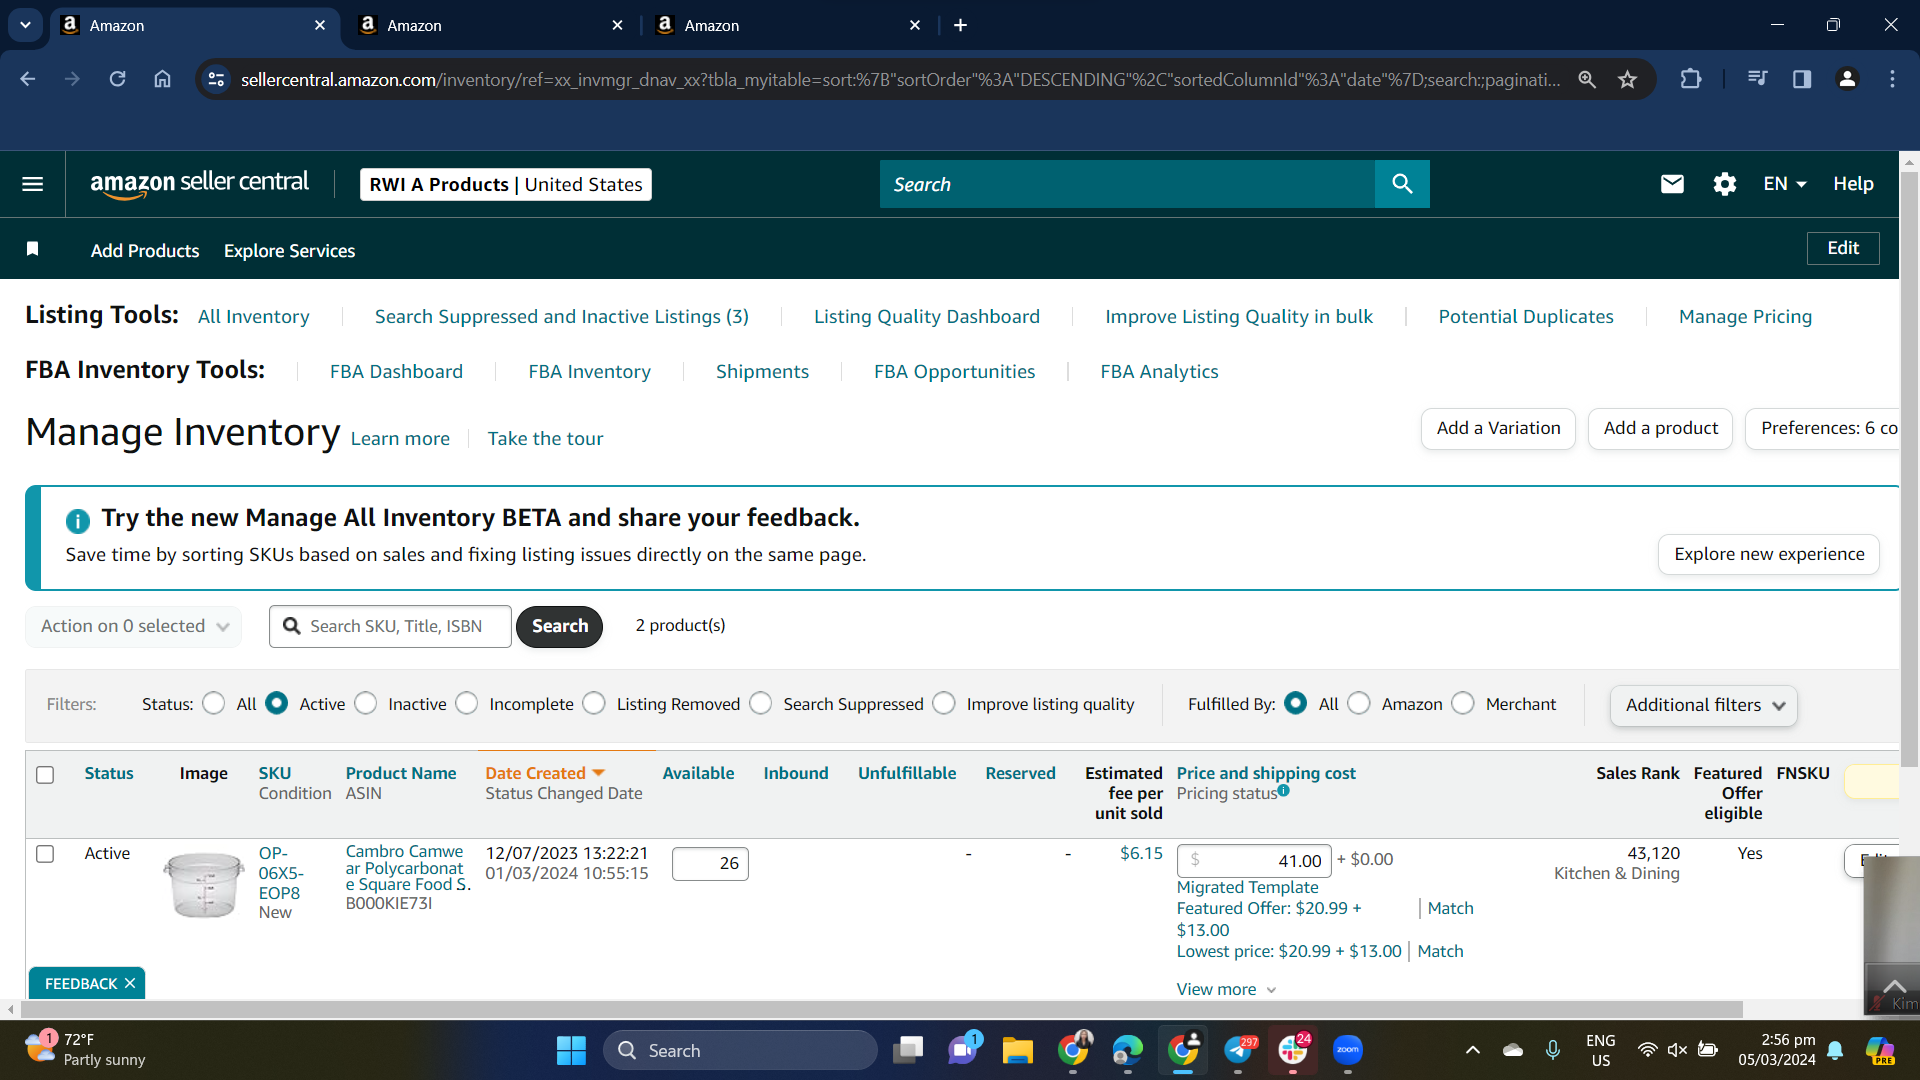Open the browser side panel icon

point(1802,79)
